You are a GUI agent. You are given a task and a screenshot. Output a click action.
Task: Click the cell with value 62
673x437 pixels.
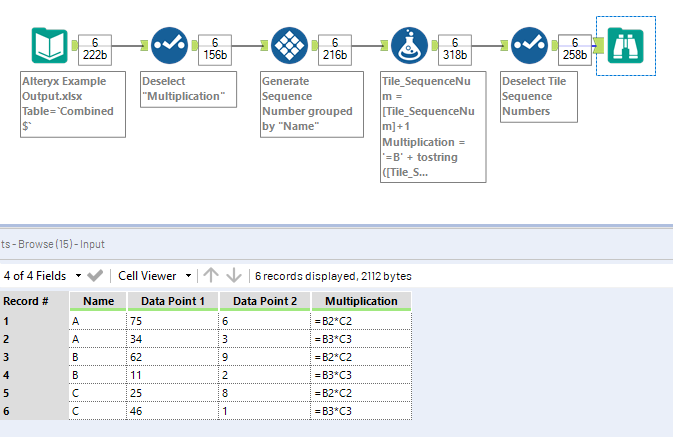tap(173, 357)
